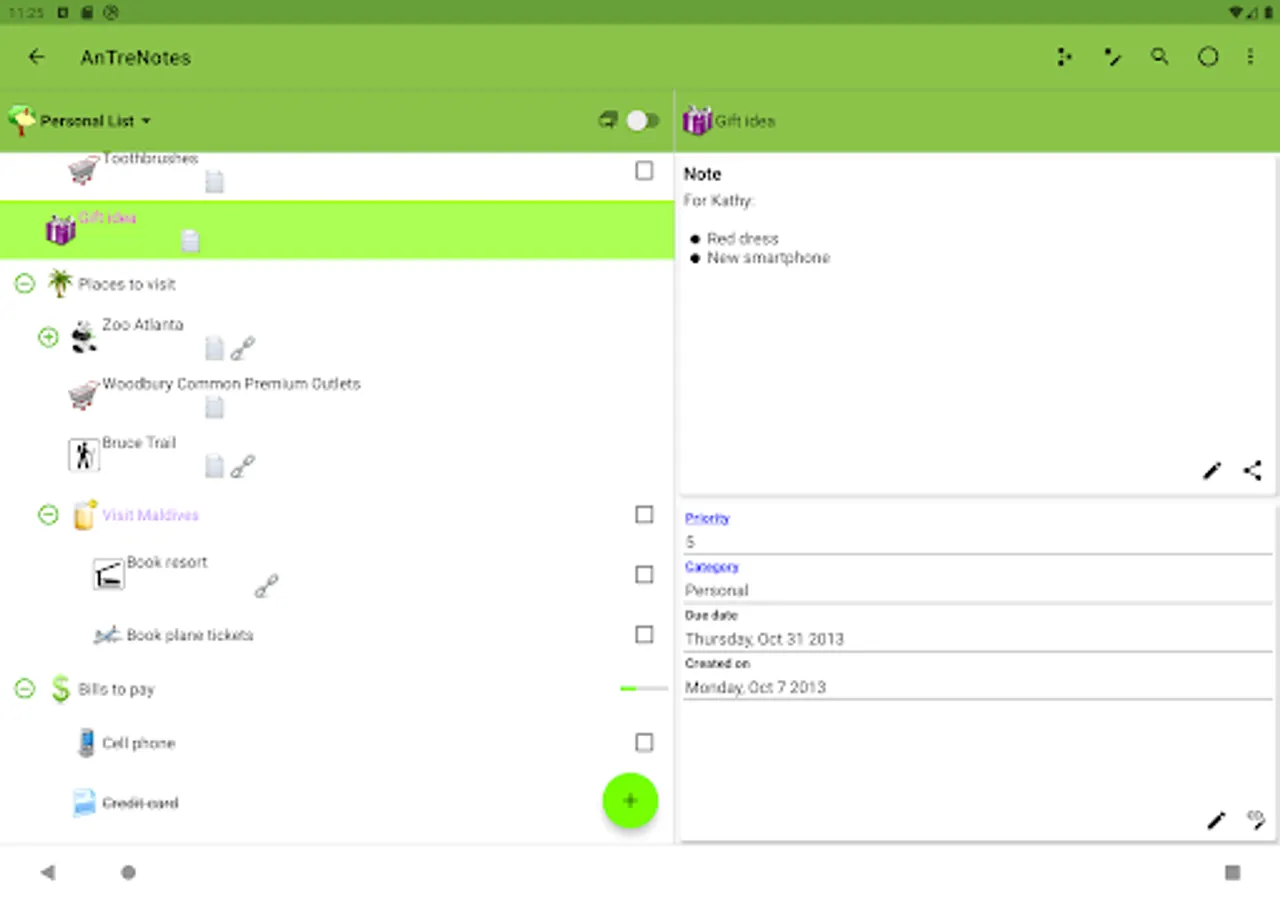Share the note
This screenshot has height=900, width=1280.
pos(1252,470)
